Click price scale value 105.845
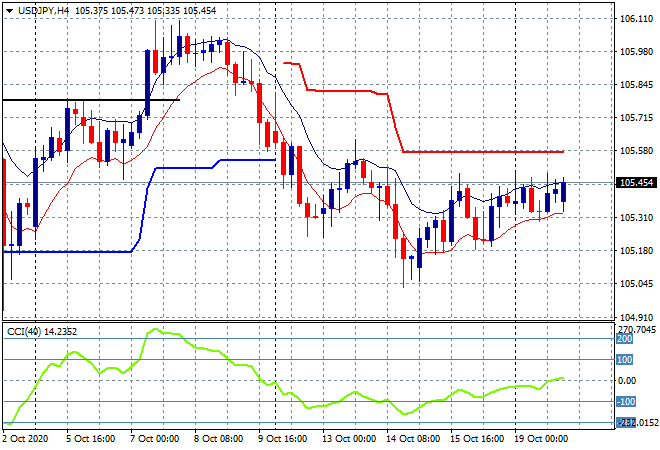Screen dimensions: 660x450 [x=636, y=85]
